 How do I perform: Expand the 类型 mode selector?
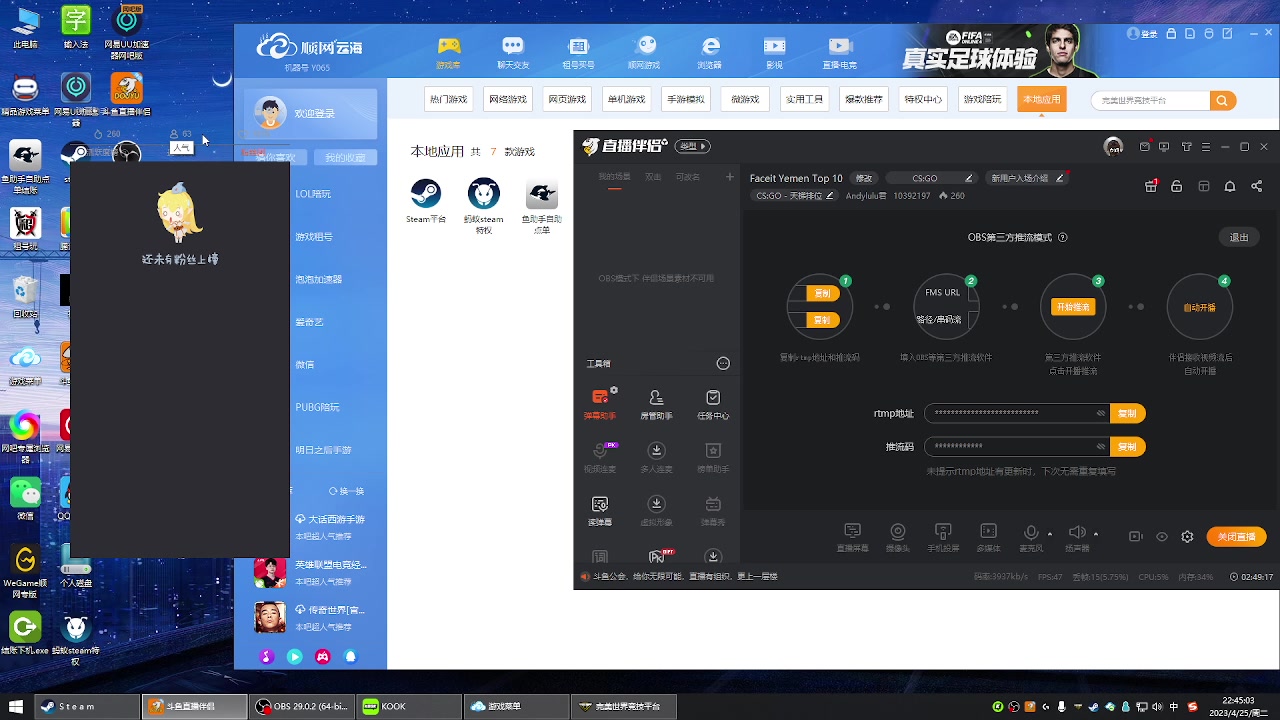coord(693,146)
